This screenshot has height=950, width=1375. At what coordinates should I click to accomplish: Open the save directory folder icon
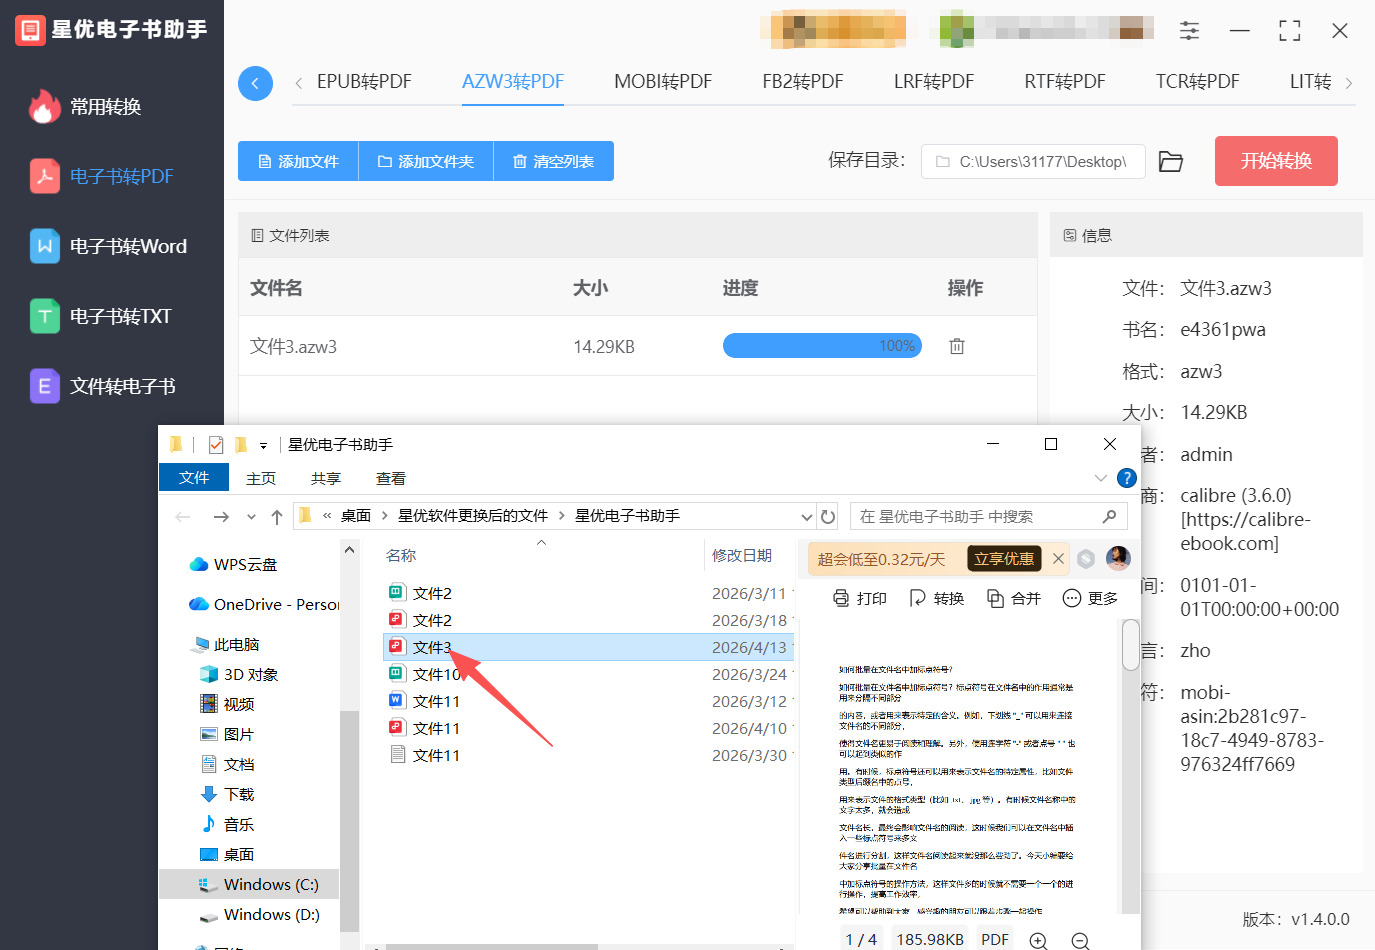[x=1171, y=162]
